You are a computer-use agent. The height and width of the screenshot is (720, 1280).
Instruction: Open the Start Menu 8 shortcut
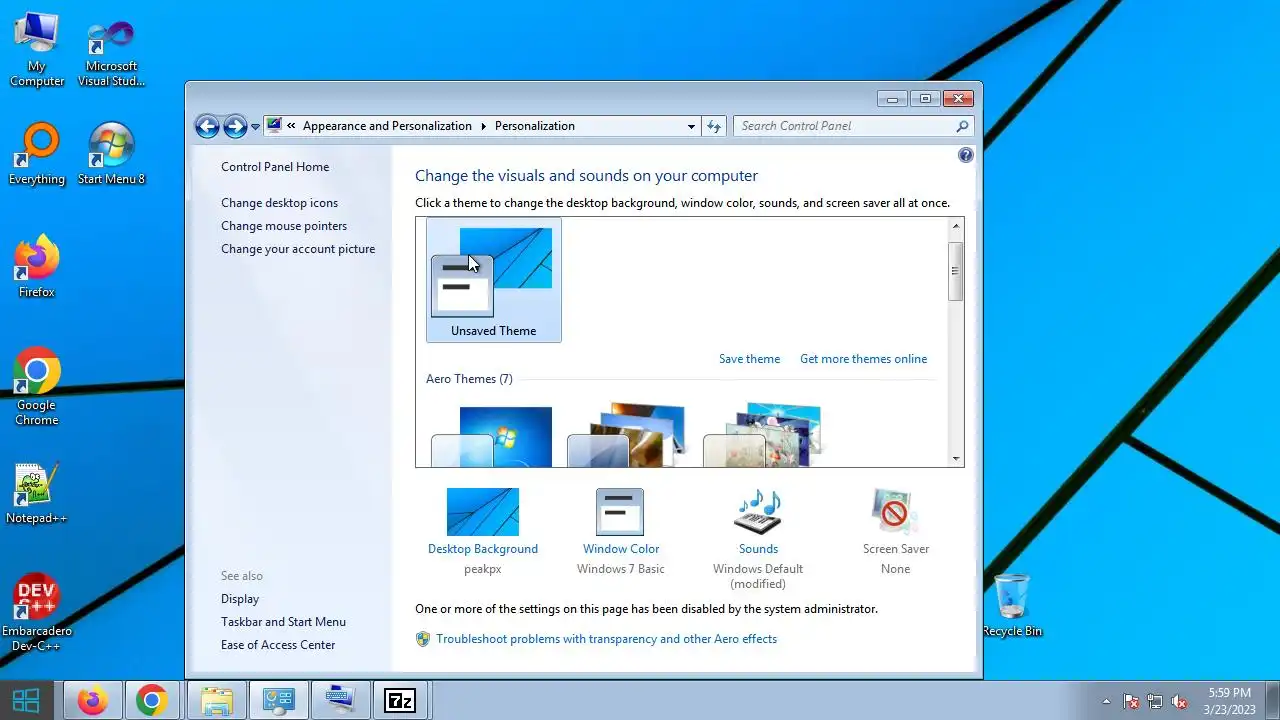point(111,155)
